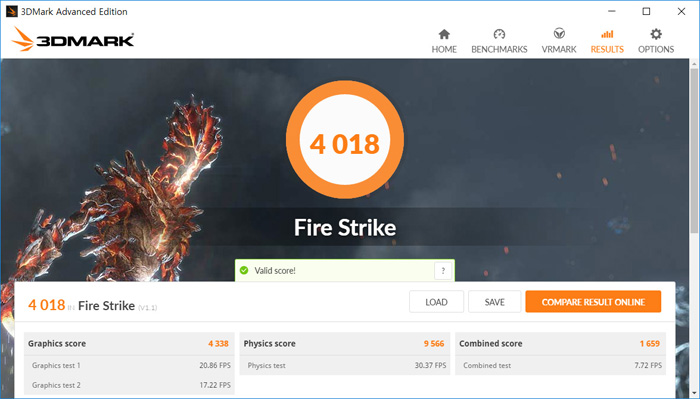The height and width of the screenshot is (399, 700).
Task: Select the Benchmarks gauge icon
Action: 499,34
